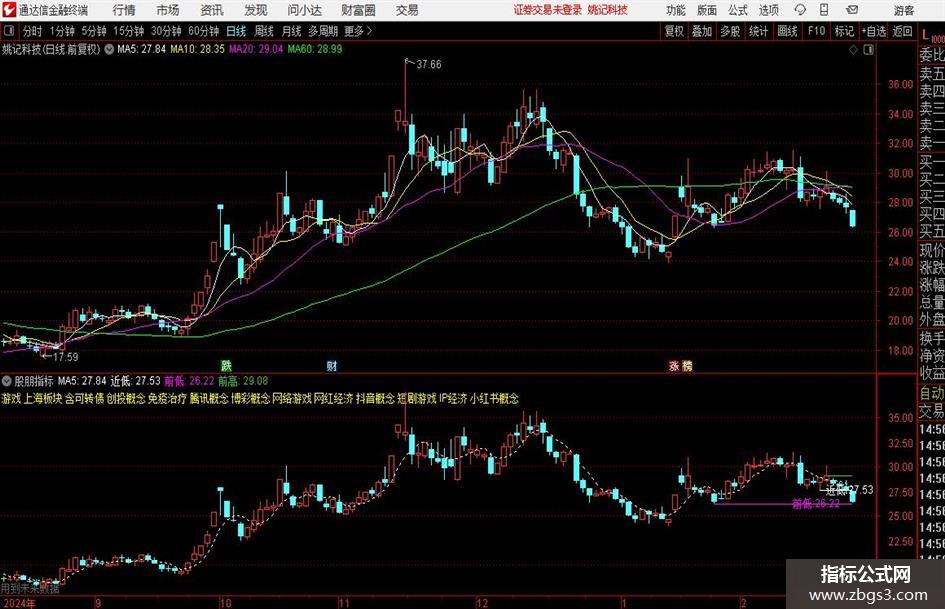Viewport: 945px width, 609px height.
Task: Click the 37.66 high price label
Action: 429,64
